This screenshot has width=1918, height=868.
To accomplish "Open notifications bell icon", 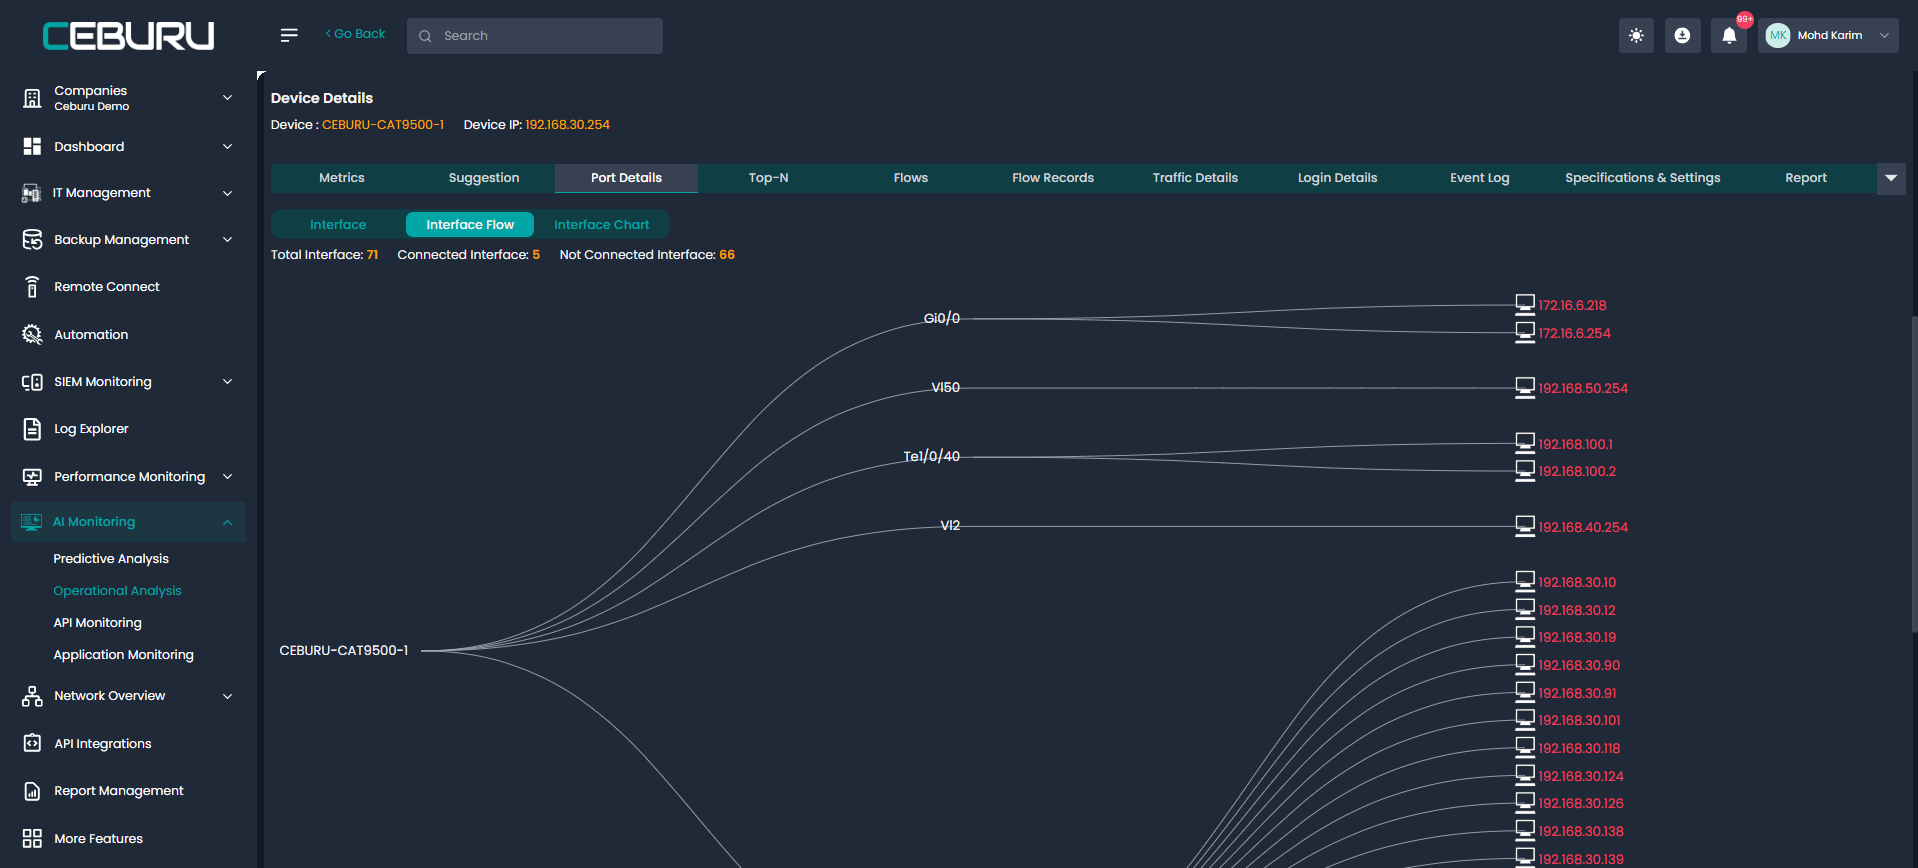I will (1729, 36).
